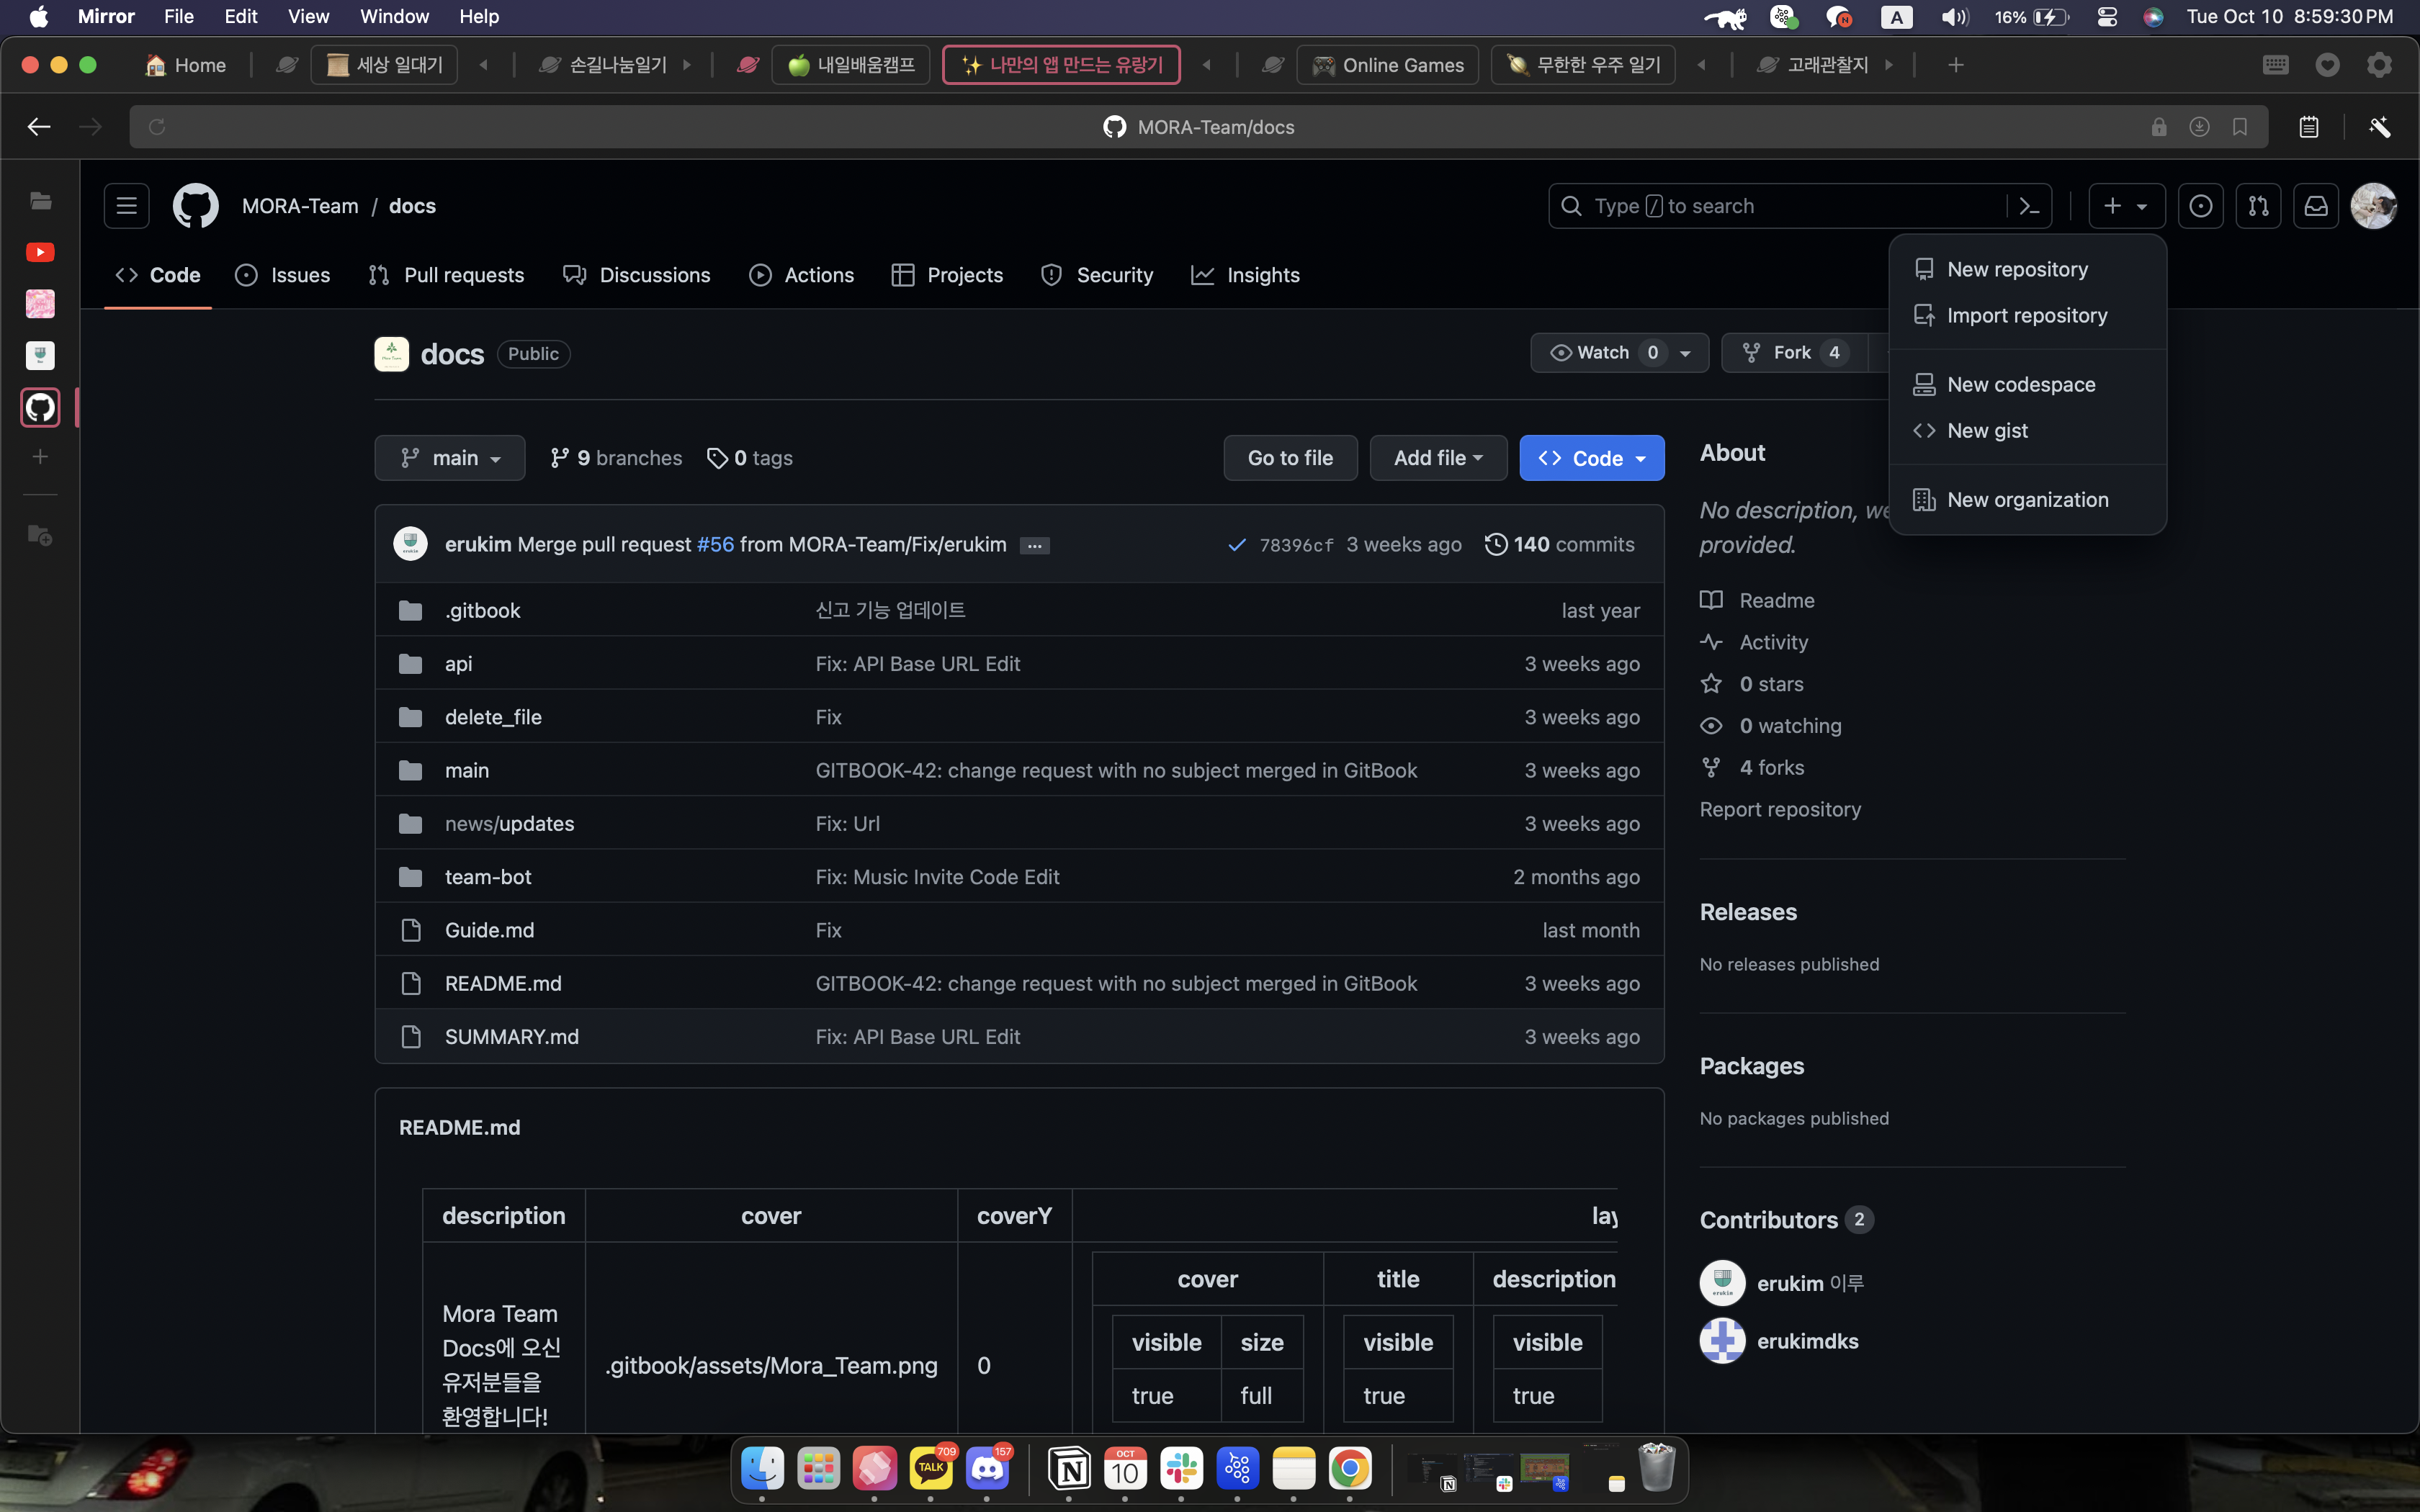The image size is (2420, 1512).
Task: Expand the commit message ellipsis button
Action: [x=1035, y=545]
